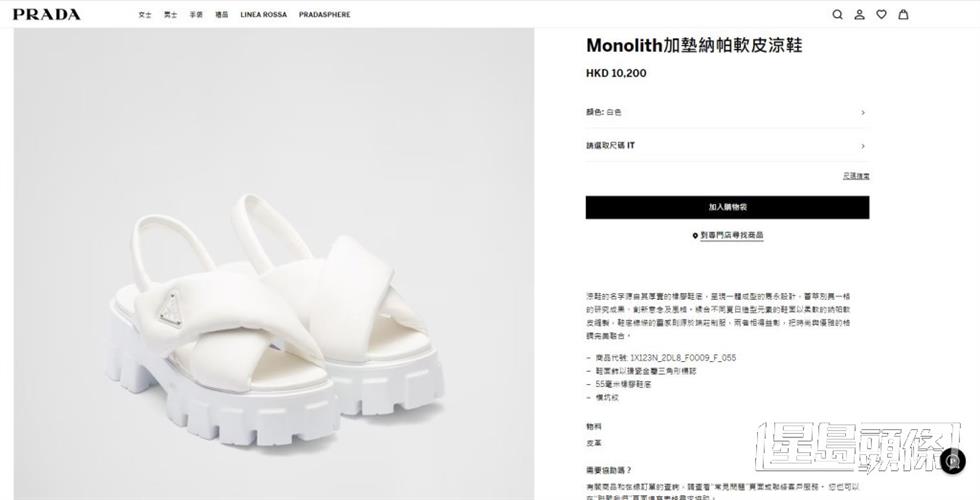Viewport: 980px width, 500px height.
Task: Click the PRADA logo
Action: (x=46, y=14)
